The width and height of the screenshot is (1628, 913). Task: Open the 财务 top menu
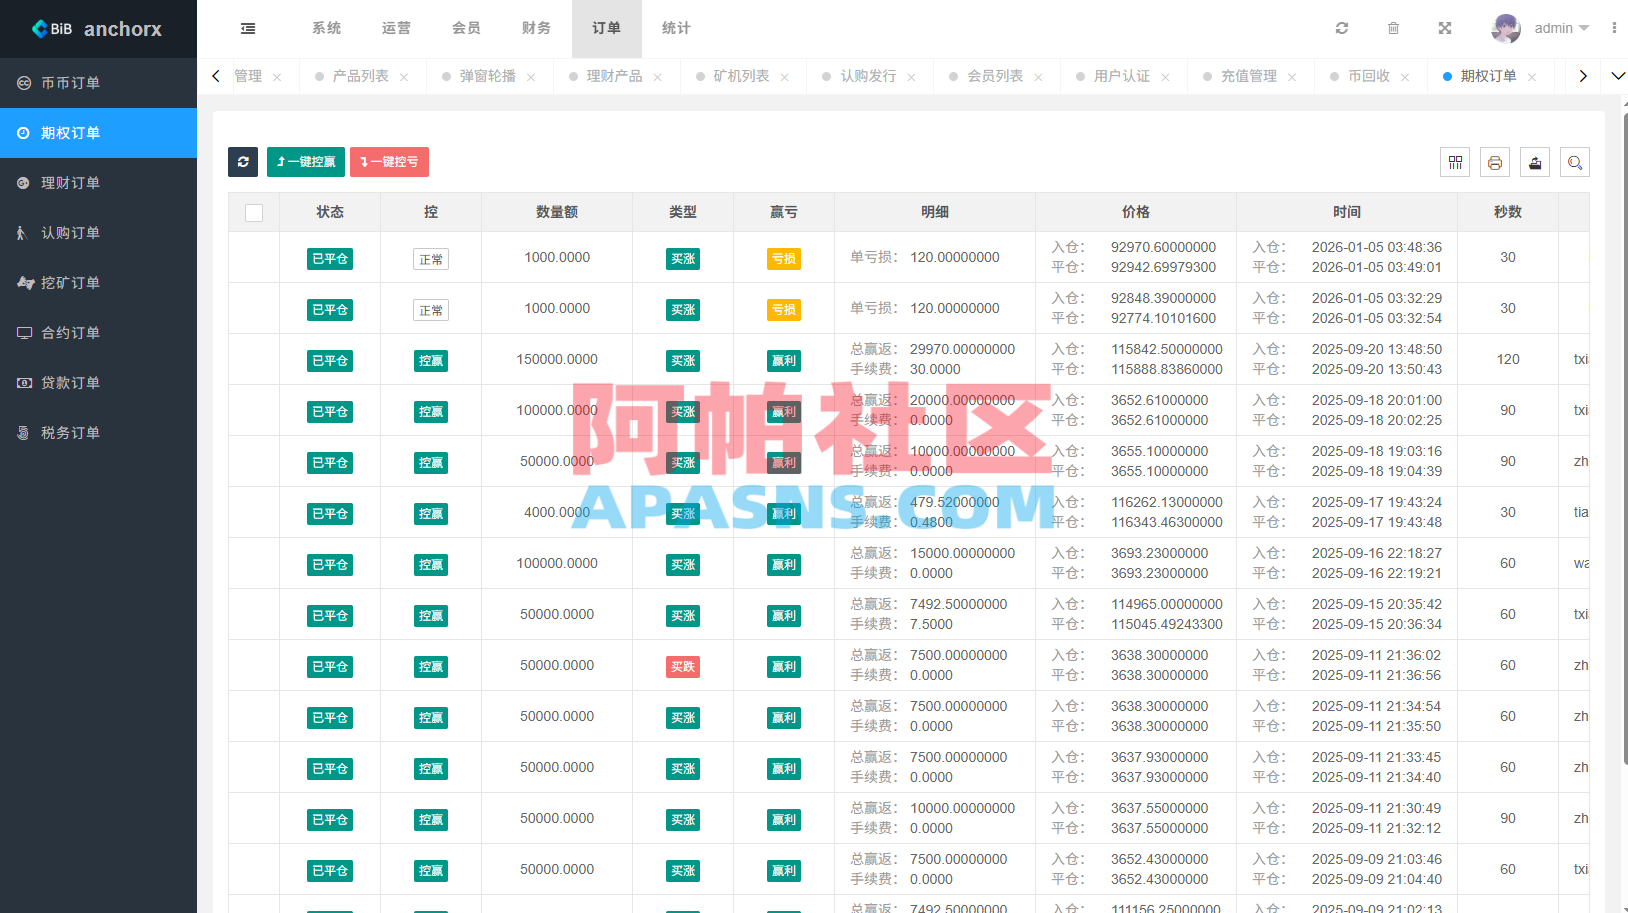pos(536,28)
